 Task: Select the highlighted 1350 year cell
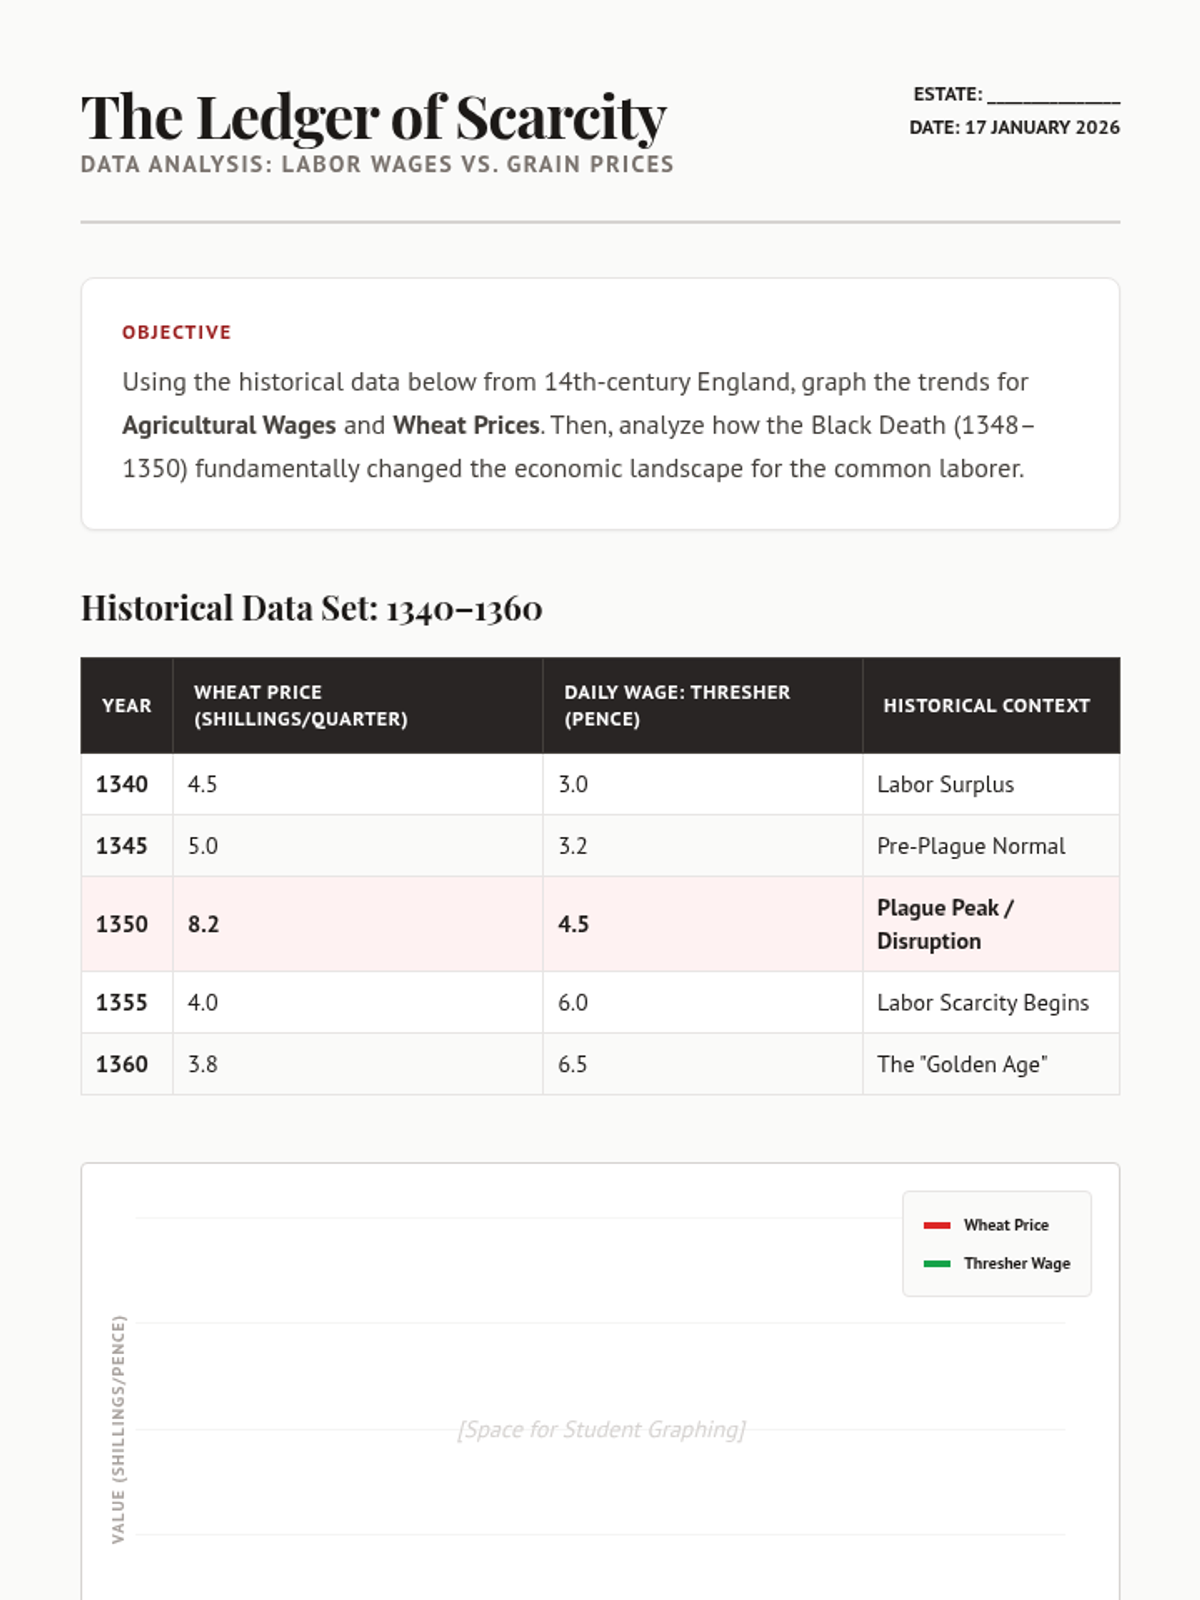pyautogui.click(x=122, y=925)
